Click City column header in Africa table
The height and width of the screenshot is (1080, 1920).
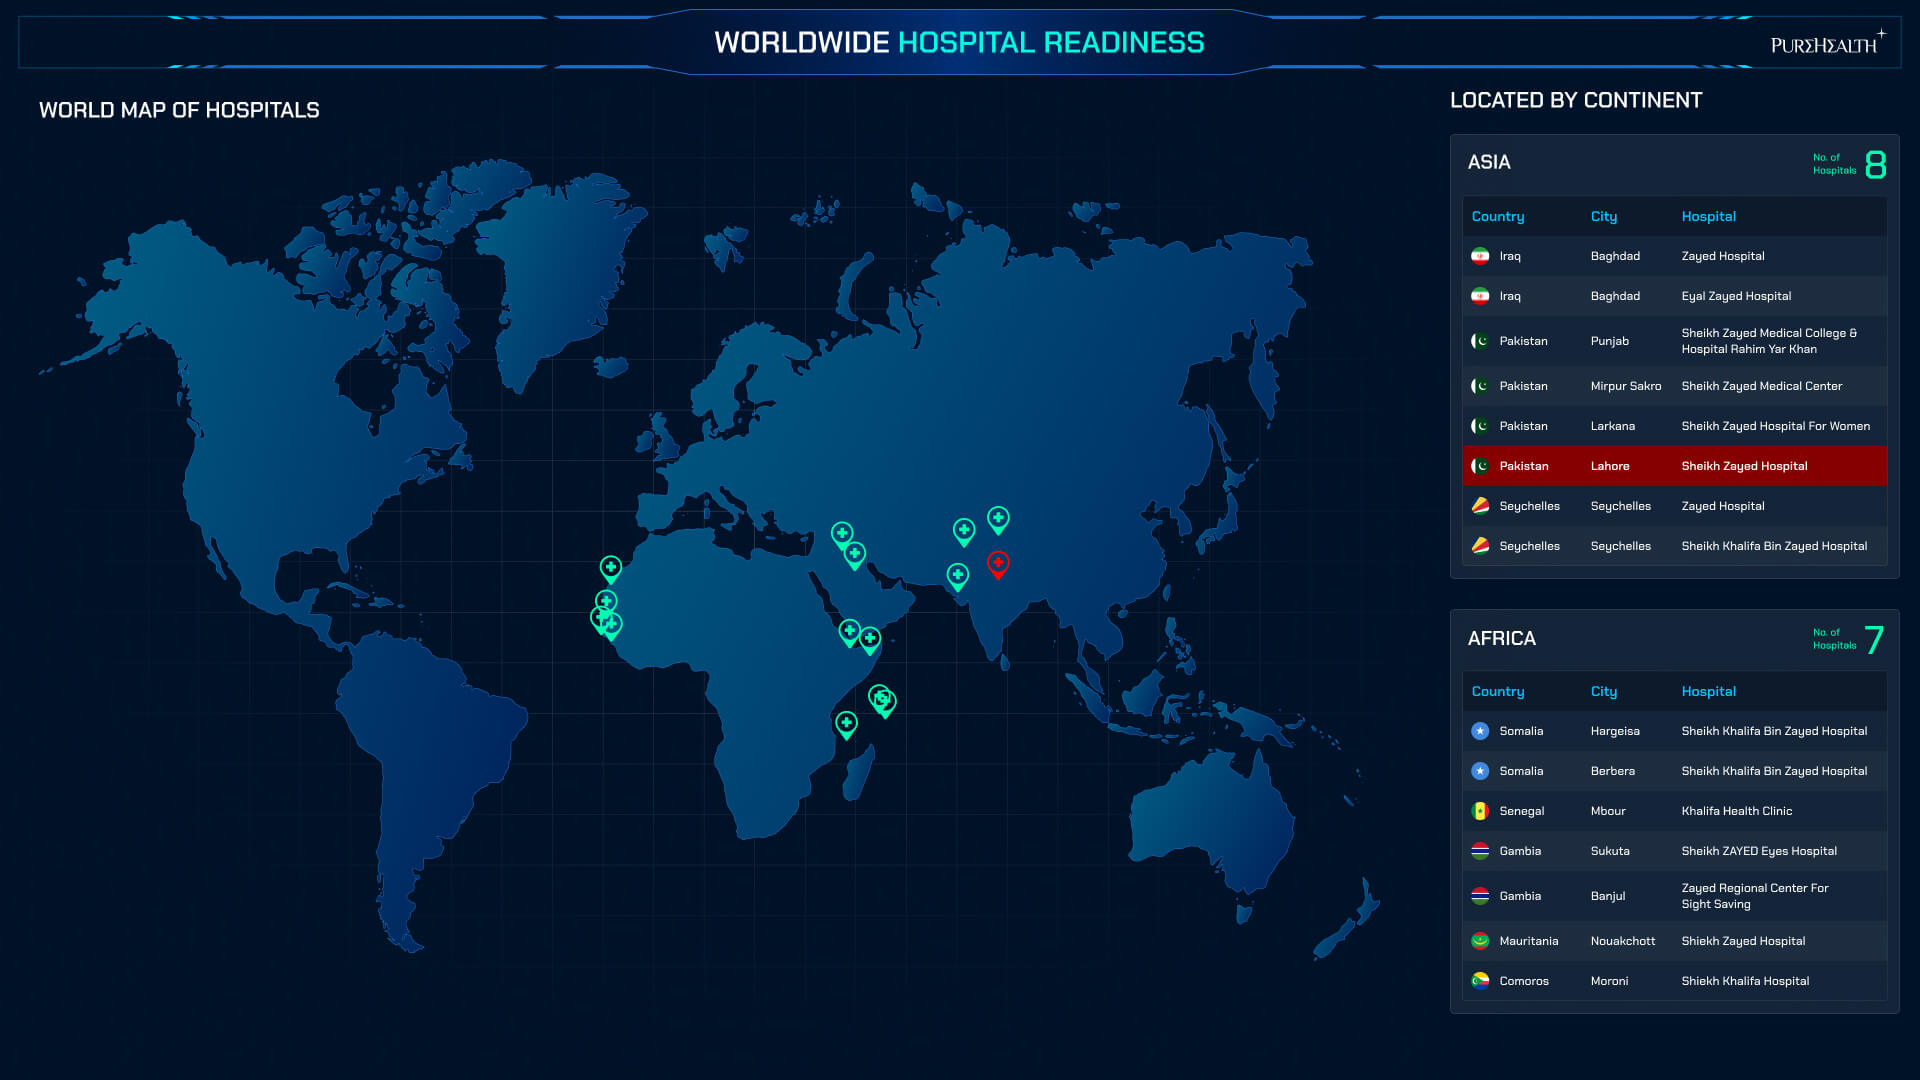(x=1603, y=691)
